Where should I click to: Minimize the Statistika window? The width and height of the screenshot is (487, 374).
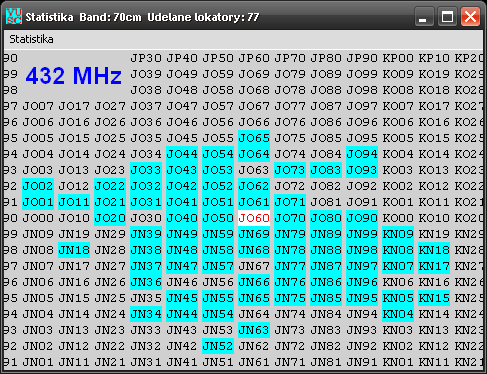pyautogui.click(x=424, y=16)
